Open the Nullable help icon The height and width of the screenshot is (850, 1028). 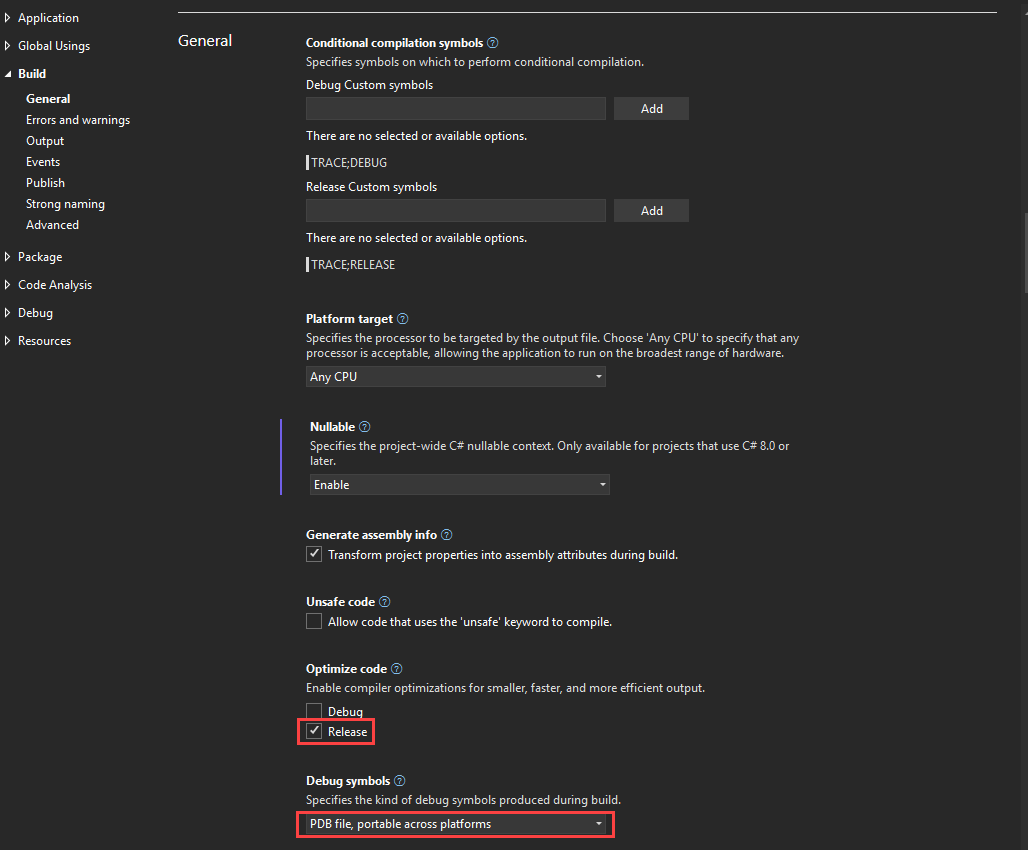(x=364, y=426)
